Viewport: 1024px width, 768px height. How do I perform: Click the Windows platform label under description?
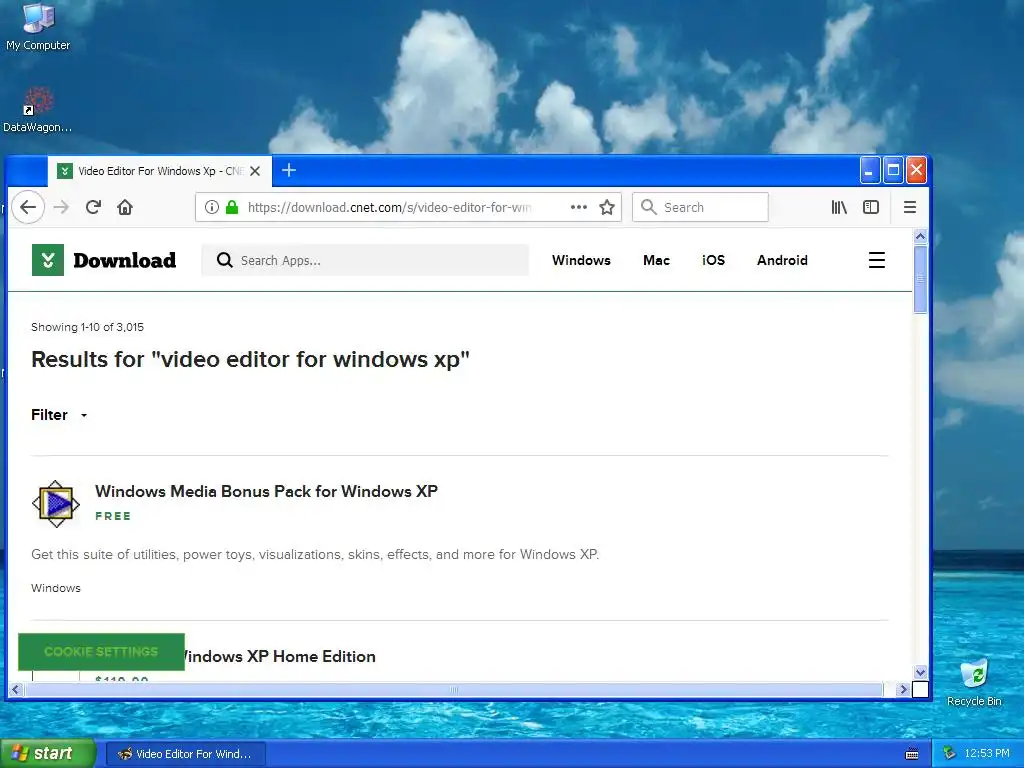click(x=56, y=588)
